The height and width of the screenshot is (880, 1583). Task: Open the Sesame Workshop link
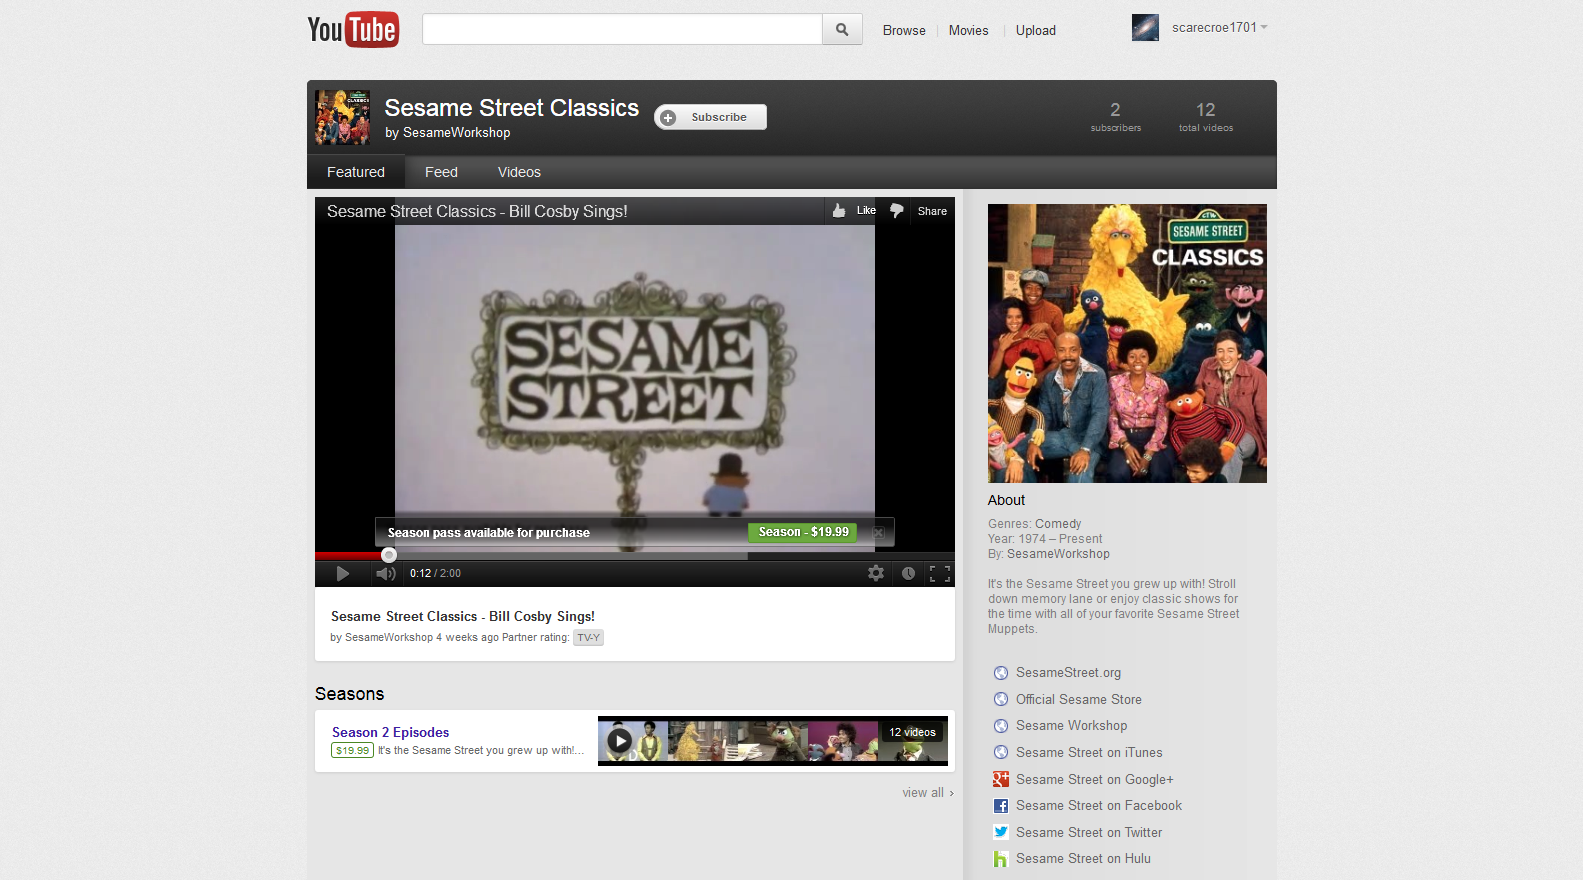coord(1071,726)
